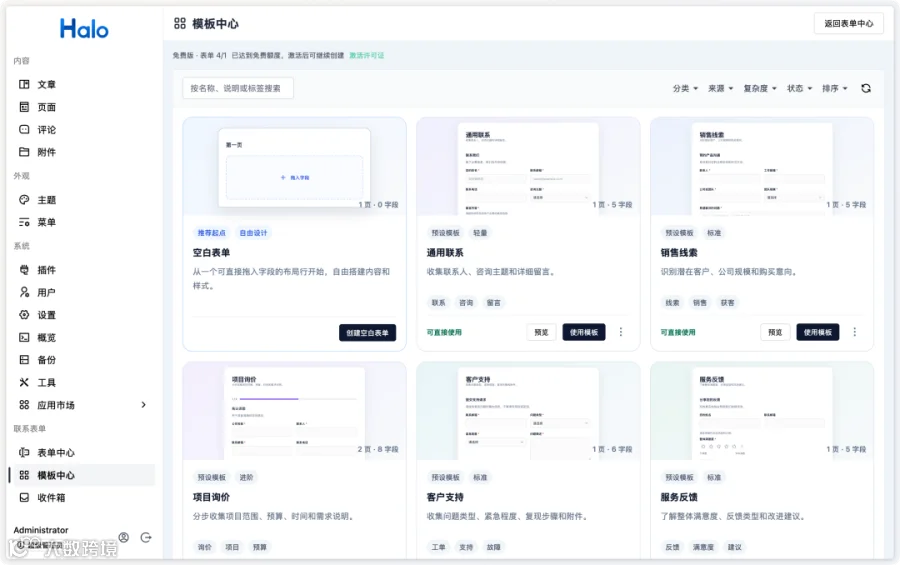Expand the 应用市场 submenu chevron

pos(143,405)
